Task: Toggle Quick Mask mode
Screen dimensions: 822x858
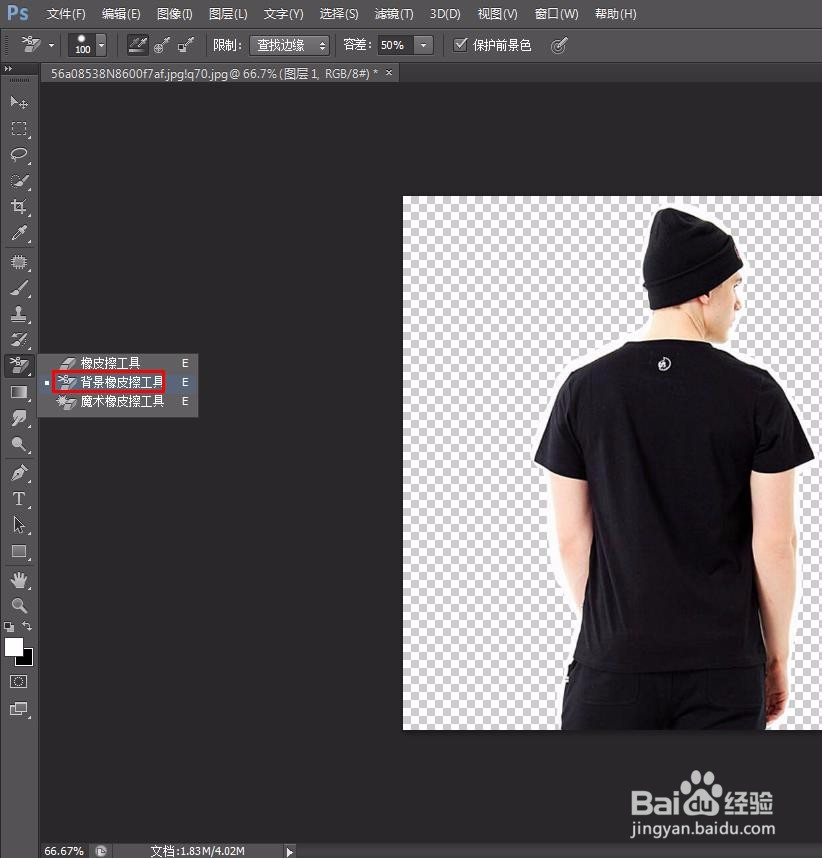Action: pyautogui.click(x=19, y=682)
